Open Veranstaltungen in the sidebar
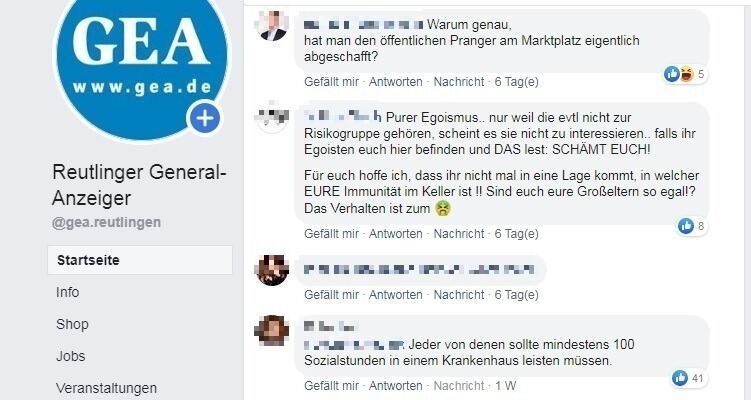Viewport: 751px width, 400px height. [x=106, y=388]
